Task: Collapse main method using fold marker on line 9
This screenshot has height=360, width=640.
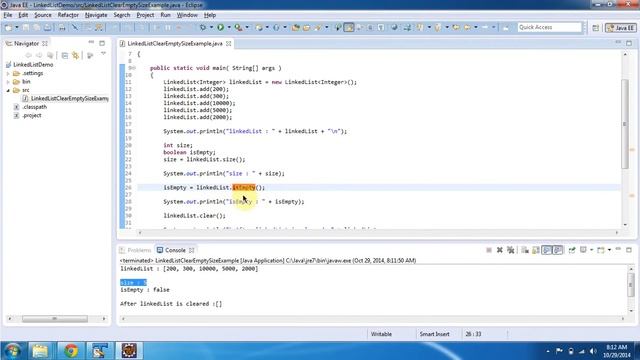Action: coord(134,68)
